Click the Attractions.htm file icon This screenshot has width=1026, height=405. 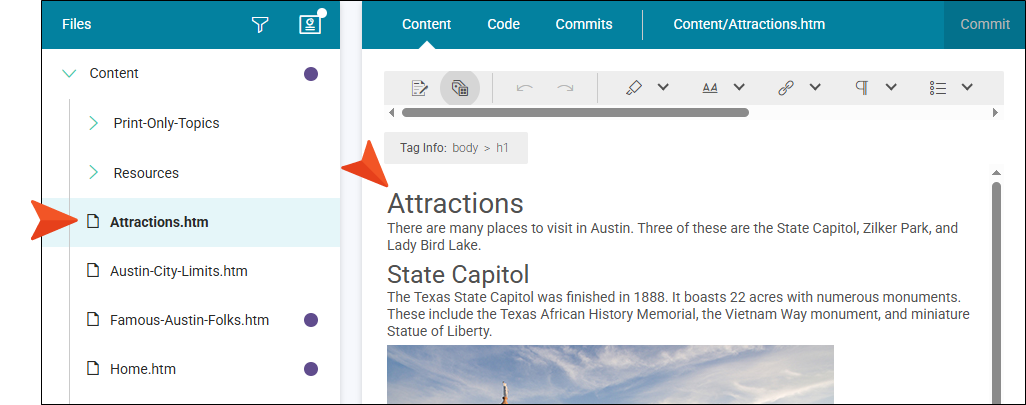(94, 222)
